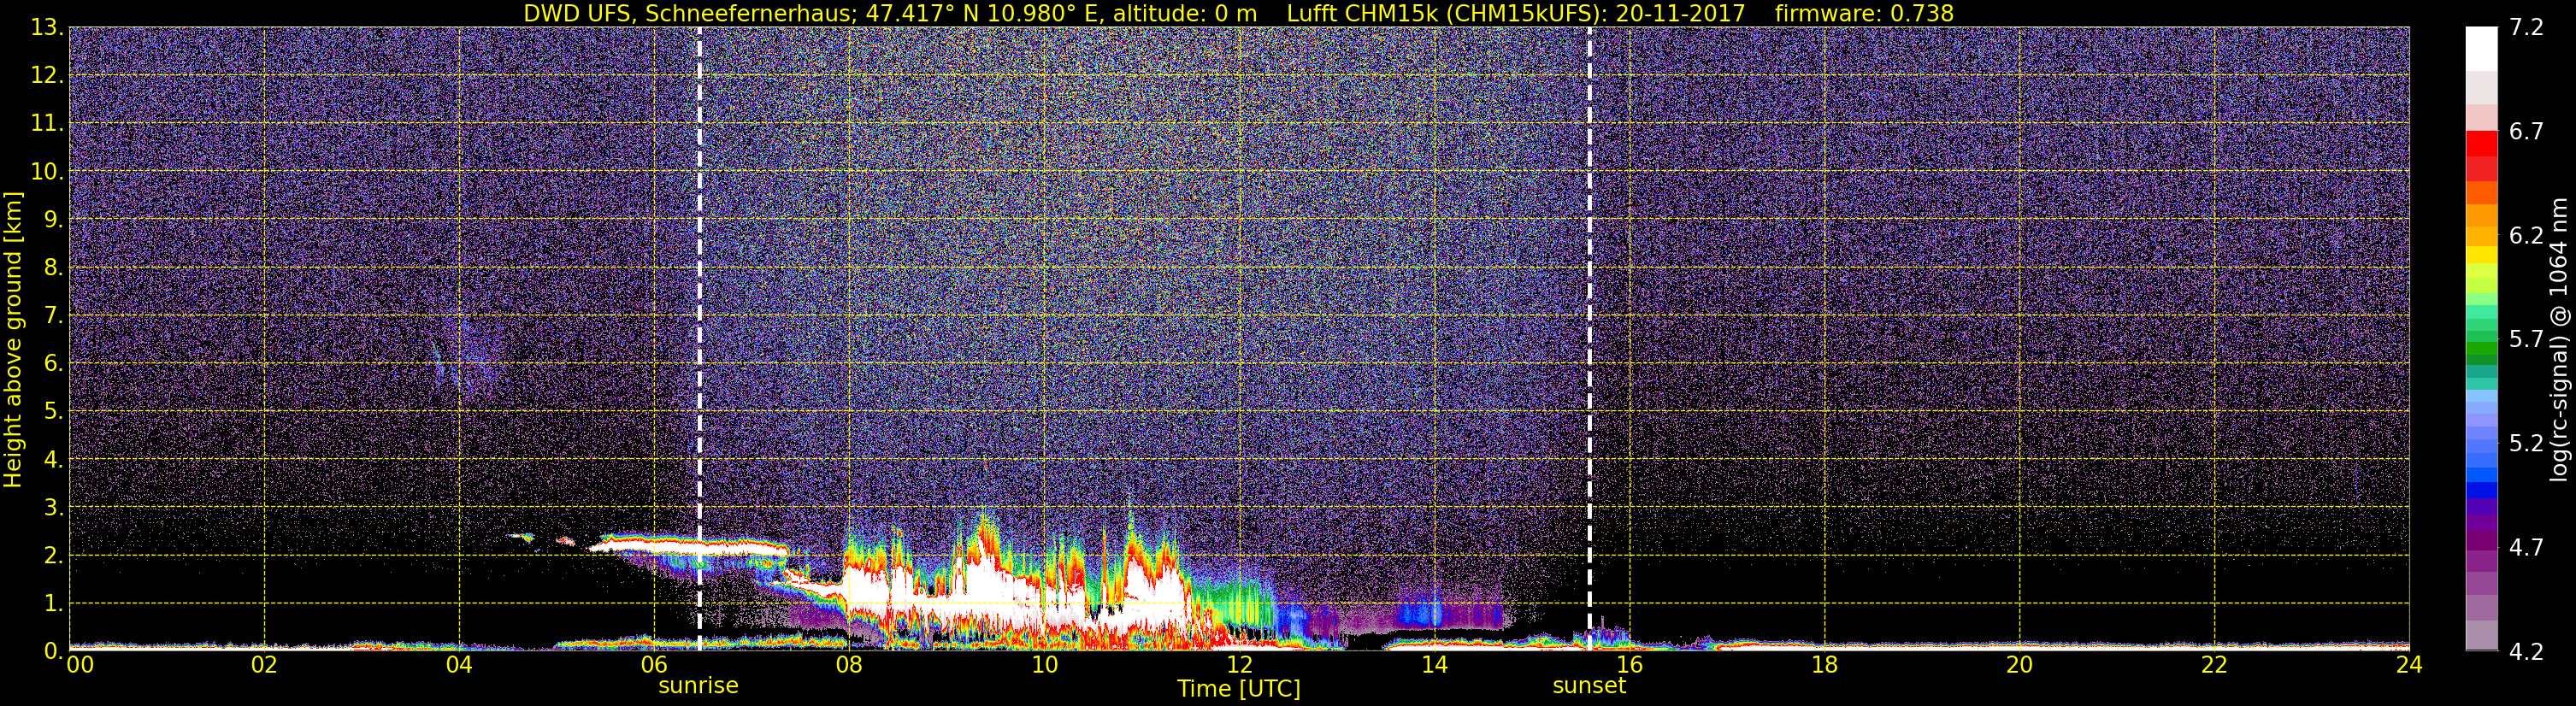Click the white dashed sunset marker line
The width and height of the screenshot is (2576, 706).
tap(1589, 339)
